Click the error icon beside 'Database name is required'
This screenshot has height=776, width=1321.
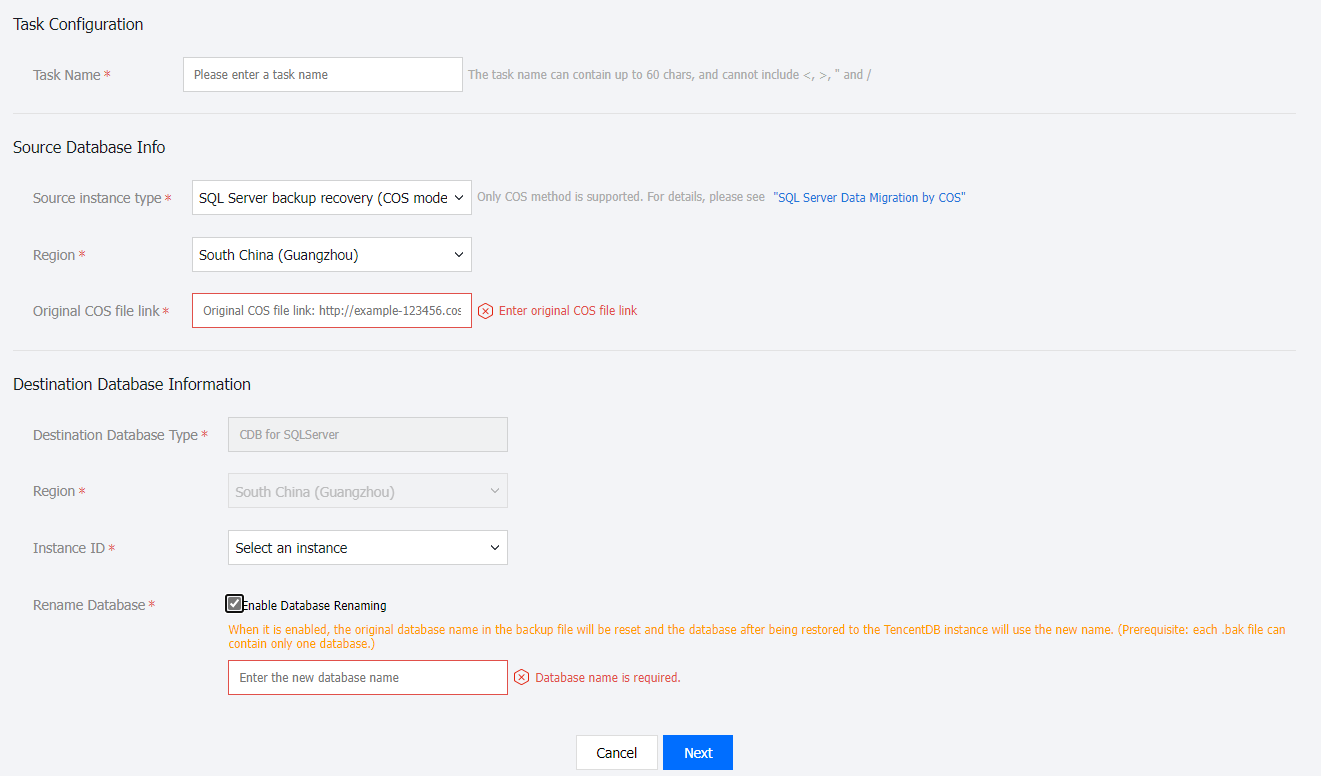click(522, 678)
